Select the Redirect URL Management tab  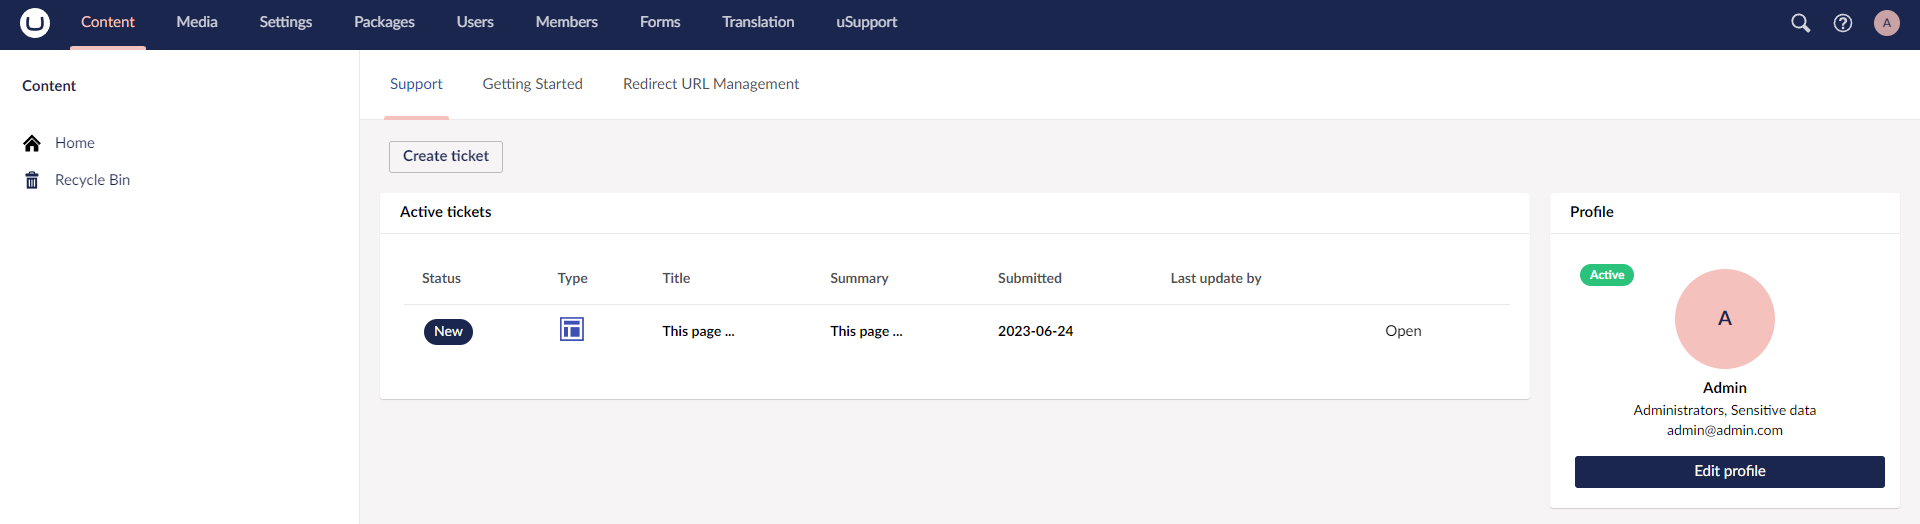pos(710,84)
